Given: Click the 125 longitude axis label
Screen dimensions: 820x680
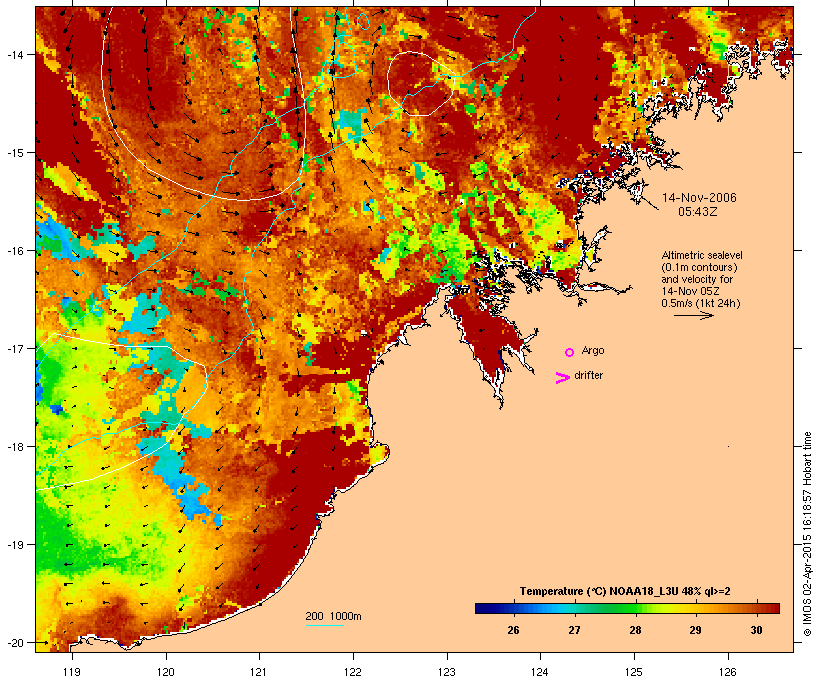Looking at the screenshot, I should click(x=634, y=672).
